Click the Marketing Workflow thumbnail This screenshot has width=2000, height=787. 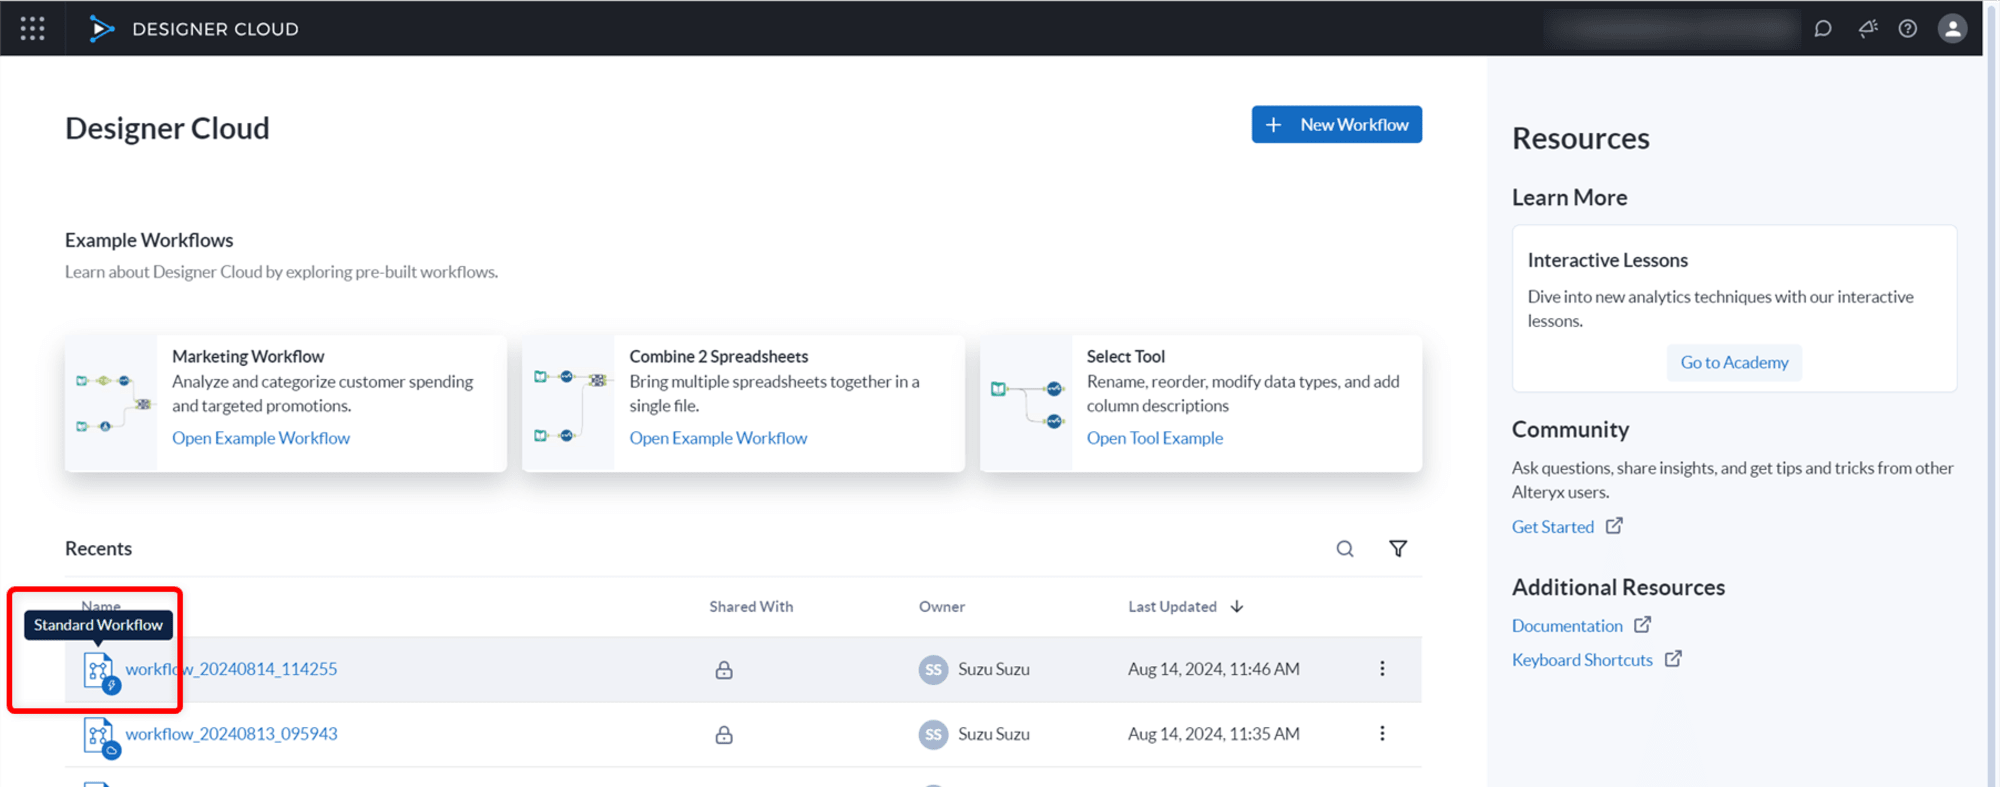(111, 403)
